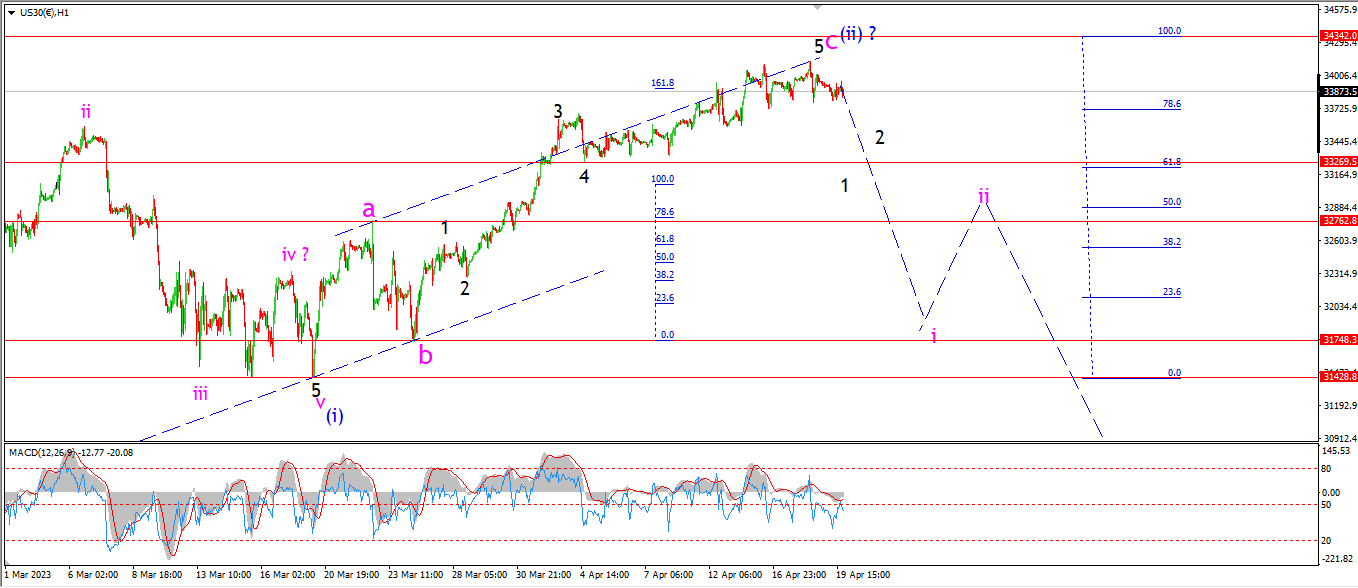The height and width of the screenshot is (588, 1358).
Task: Click the 19 Apr 15:00 time axis label
Action: [865, 576]
